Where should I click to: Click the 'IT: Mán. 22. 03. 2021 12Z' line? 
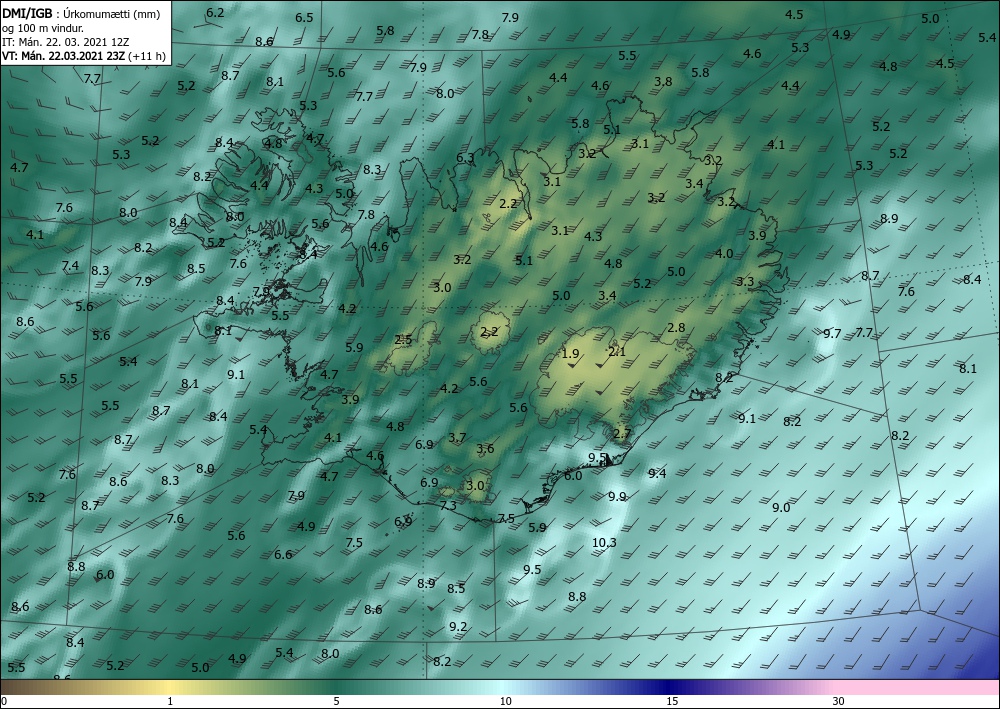tap(65, 42)
